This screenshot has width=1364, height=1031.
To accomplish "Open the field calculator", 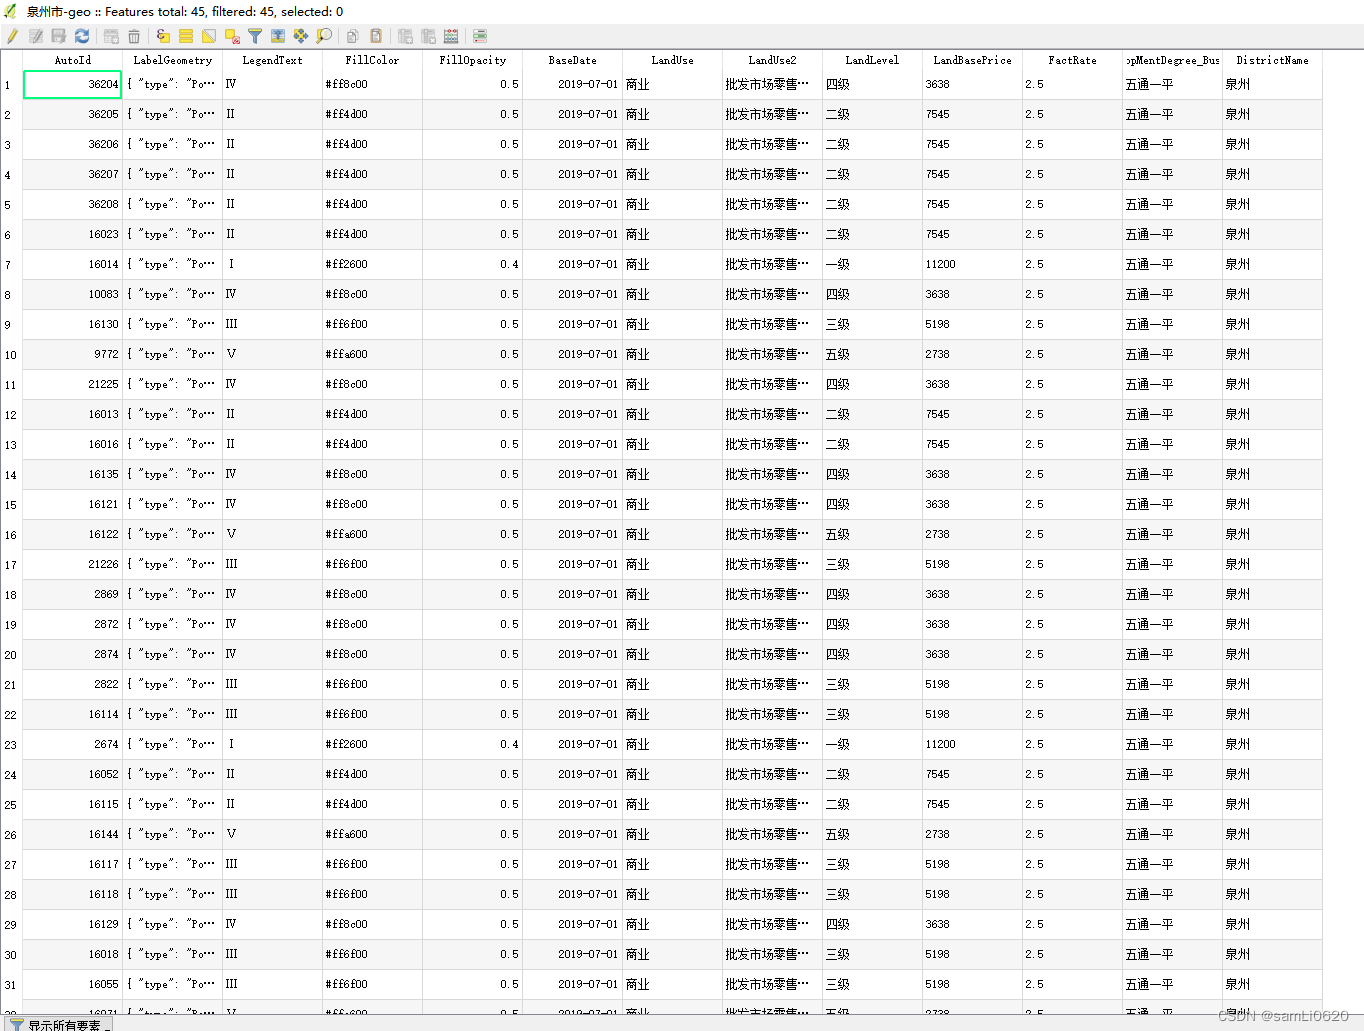I will coord(451,36).
